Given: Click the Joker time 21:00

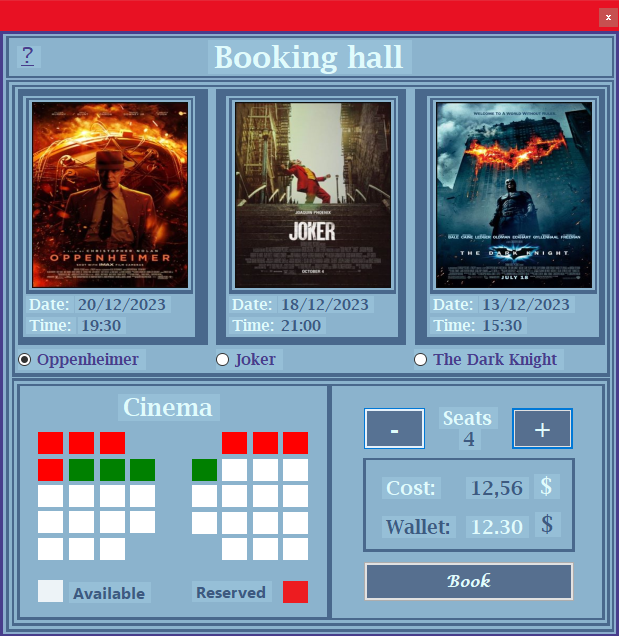Looking at the screenshot, I should point(301,326).
